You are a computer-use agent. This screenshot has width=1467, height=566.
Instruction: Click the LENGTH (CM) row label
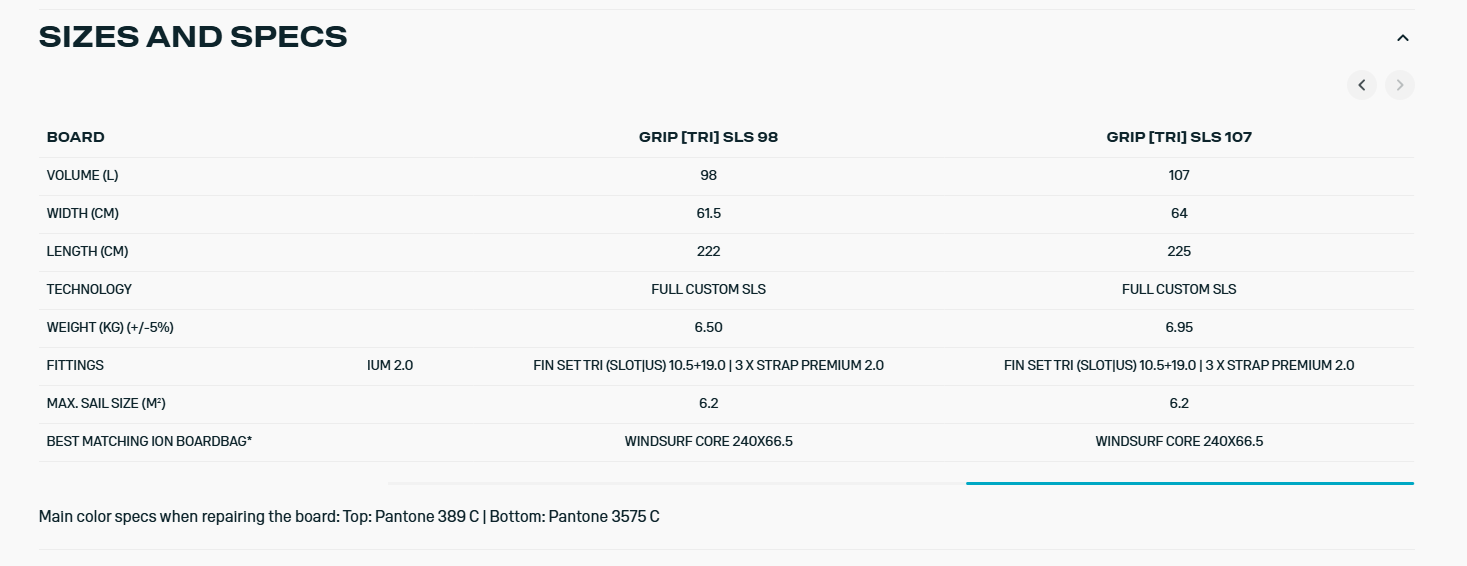(87, 251)
